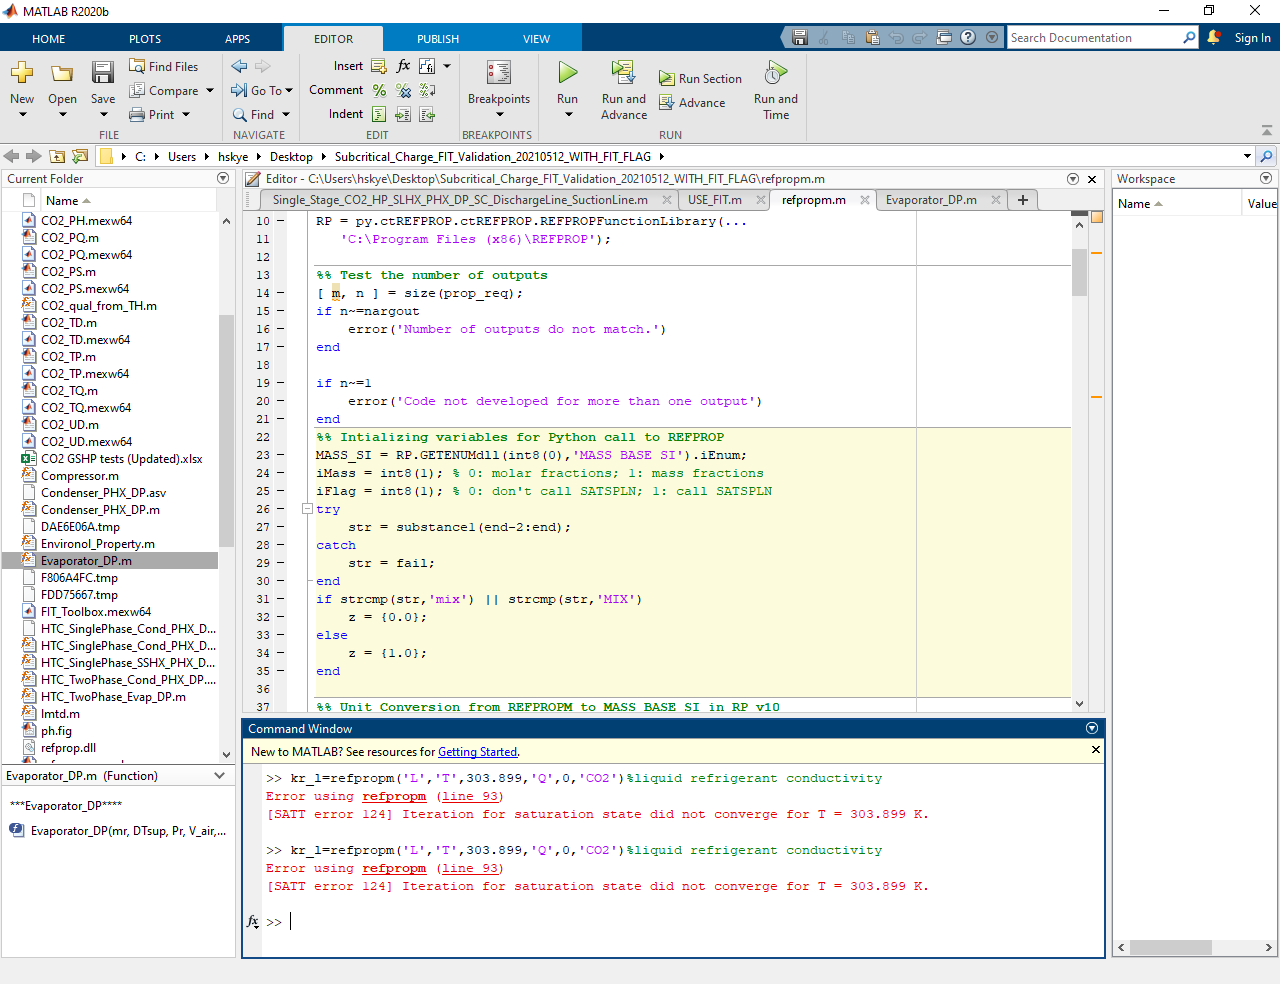Image resolution: width=1280 pixels, height=984 pixels.
Task: Collapse the try block fold marker
Action: tap(307, 509)
